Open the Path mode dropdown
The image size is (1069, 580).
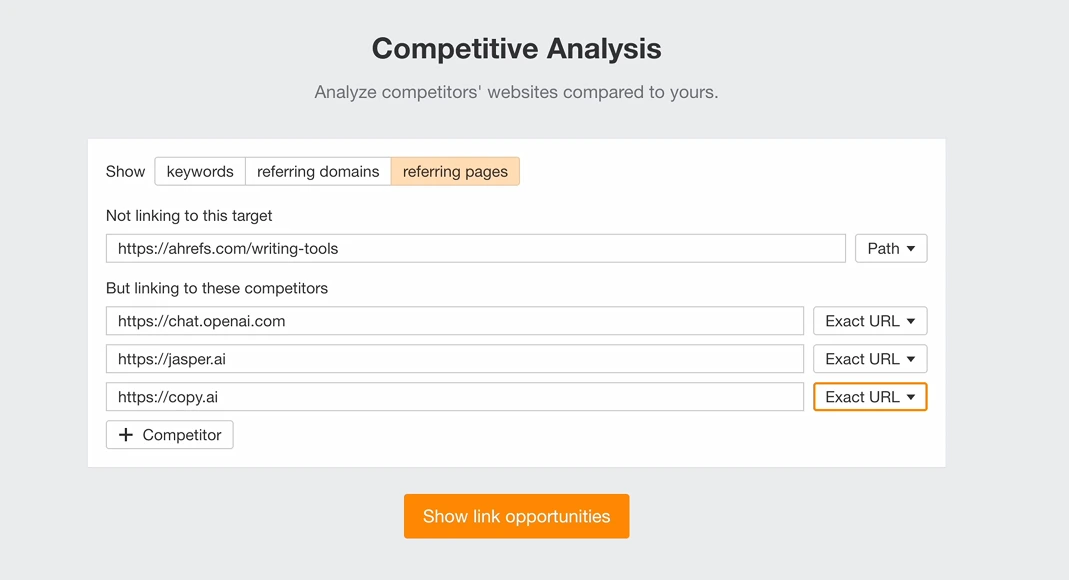click(890, 249)
